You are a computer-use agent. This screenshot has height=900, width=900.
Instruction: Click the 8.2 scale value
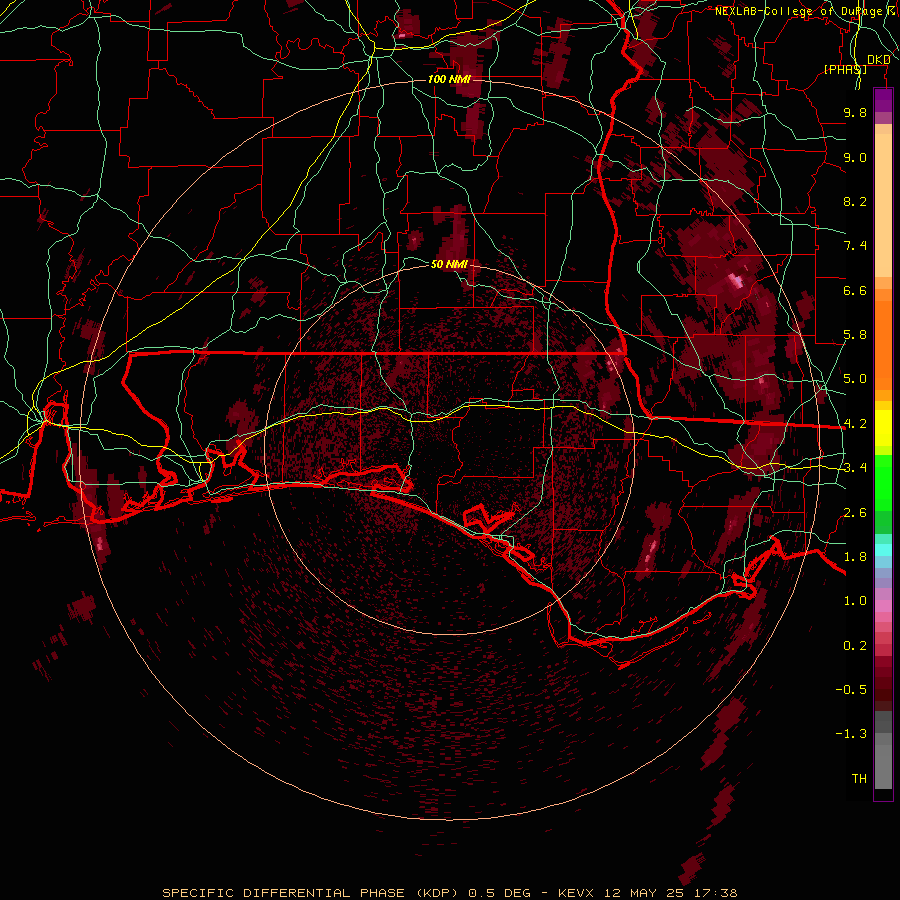855,201
